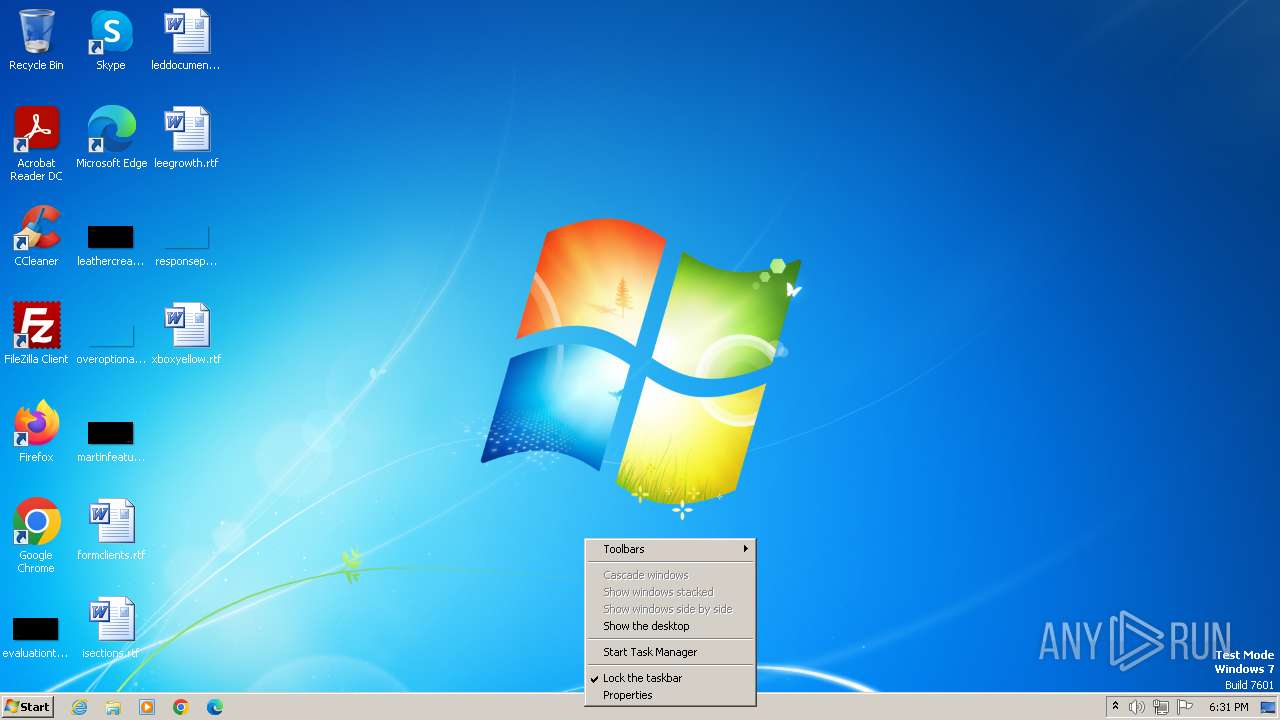
Task: Select the leegrowth.rtf document icon
Action: coord(186,138)
